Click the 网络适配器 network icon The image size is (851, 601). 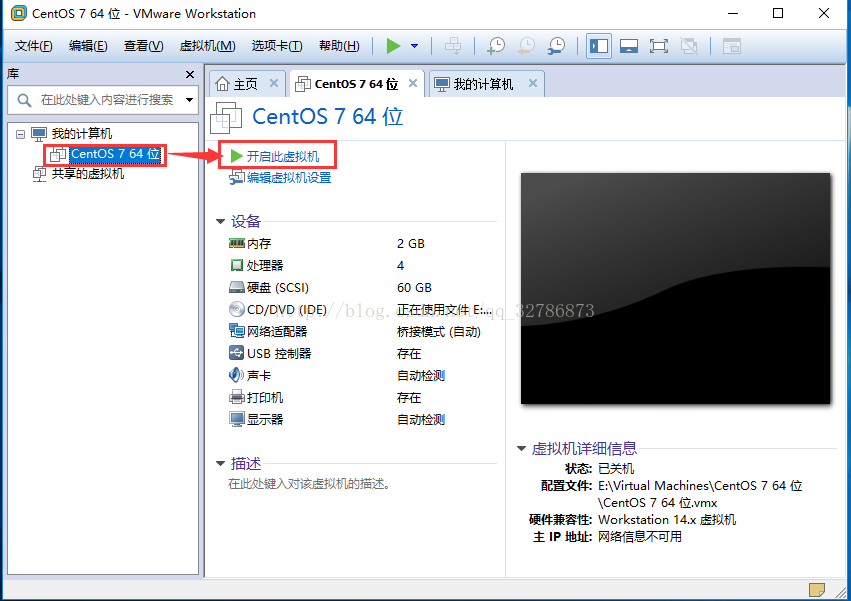tap(237, 331)
